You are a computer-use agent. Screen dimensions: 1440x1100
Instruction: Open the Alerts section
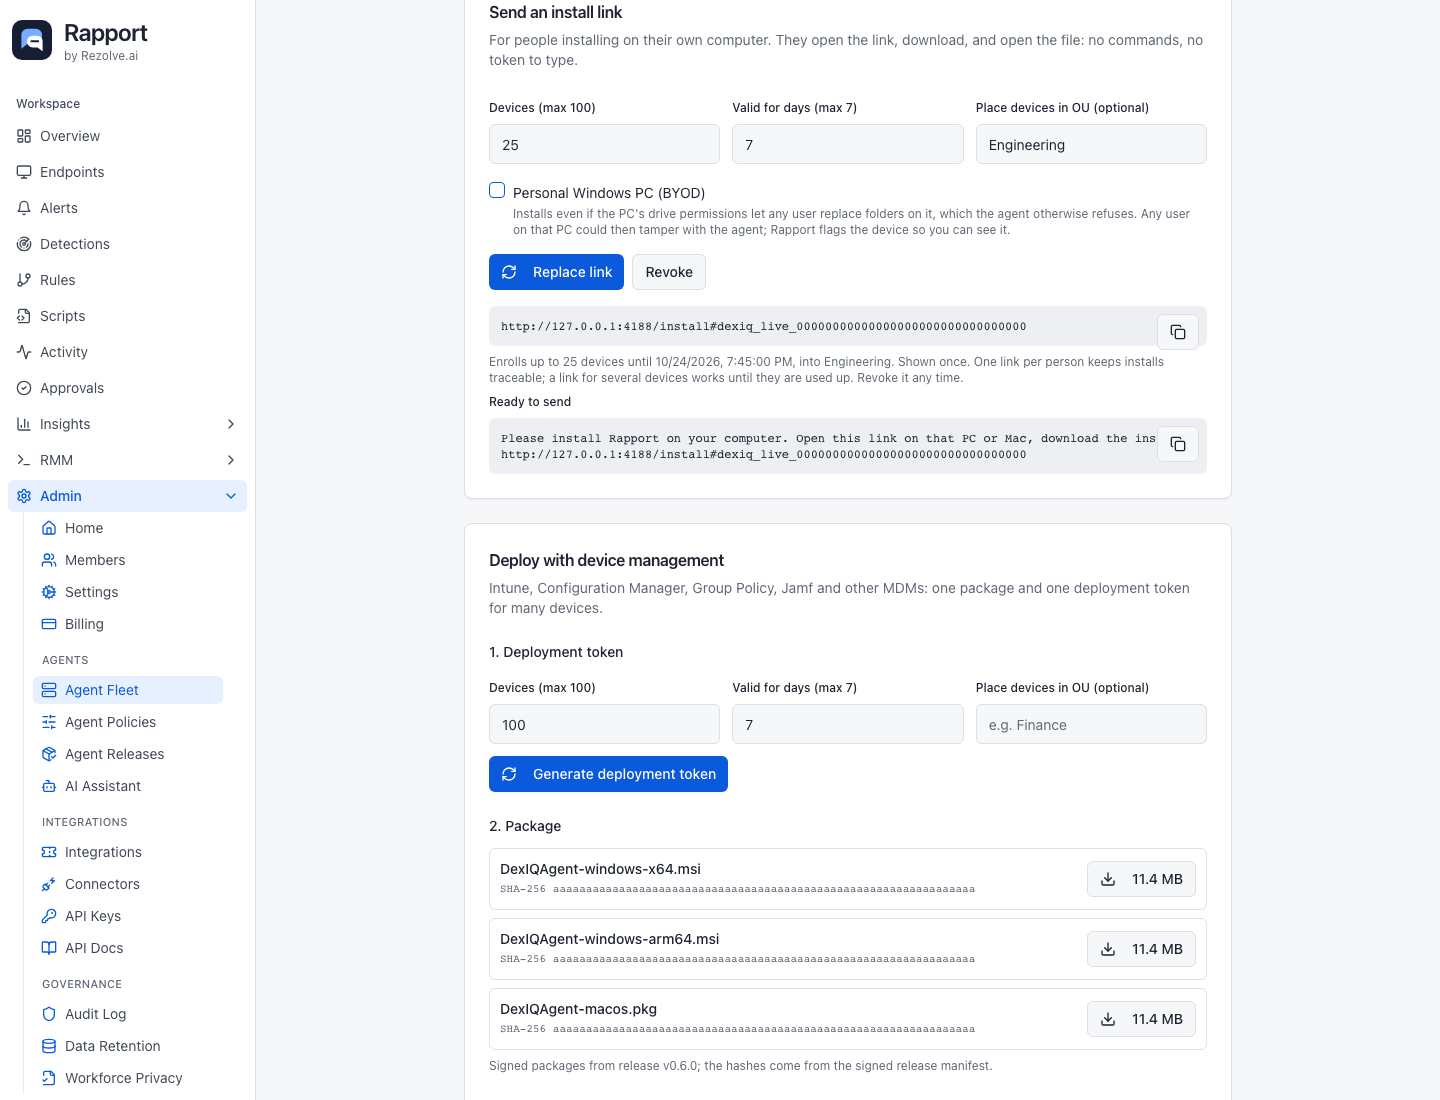[x=127, y=208]
